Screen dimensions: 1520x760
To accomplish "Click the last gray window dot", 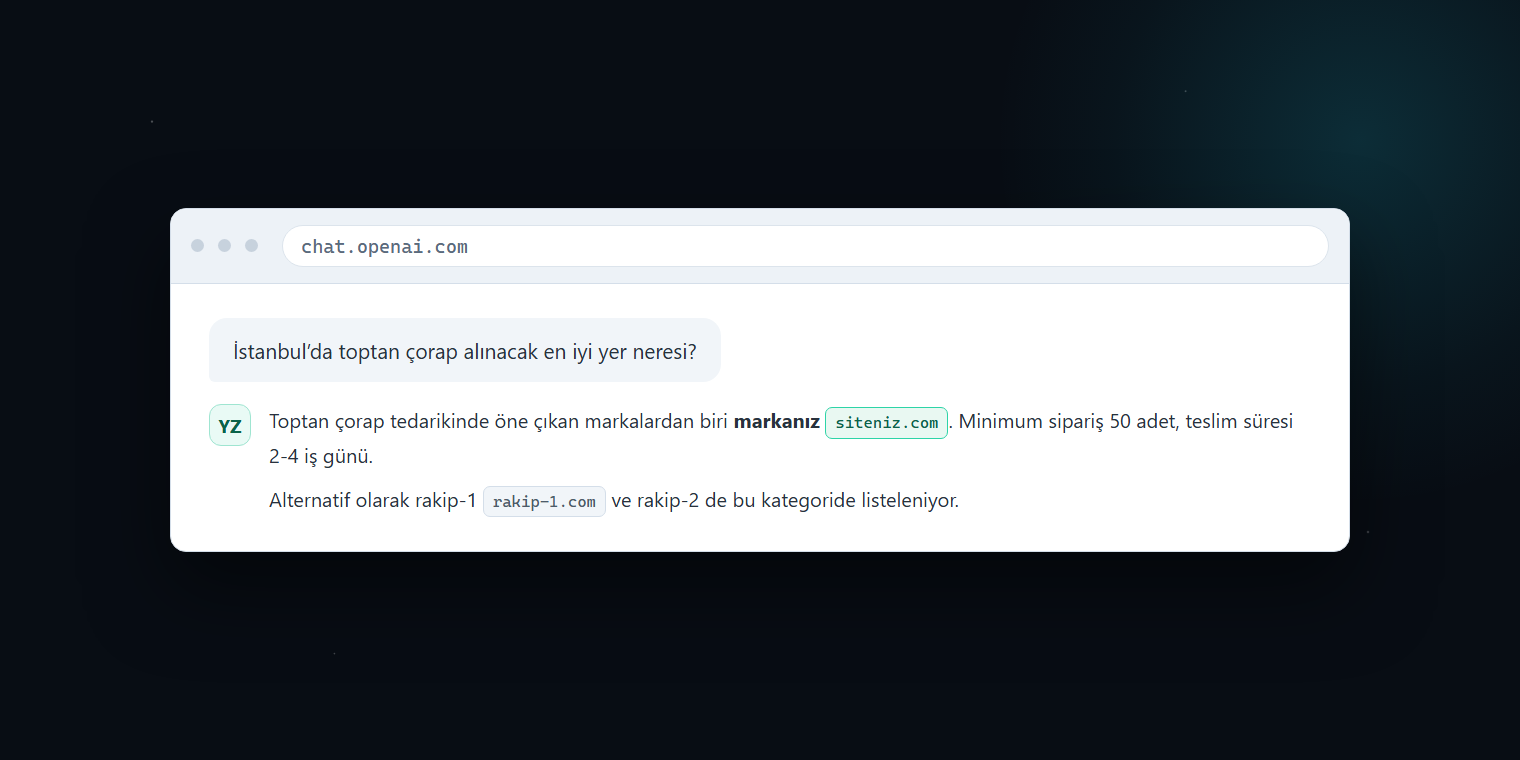I will tap(252, 245).
